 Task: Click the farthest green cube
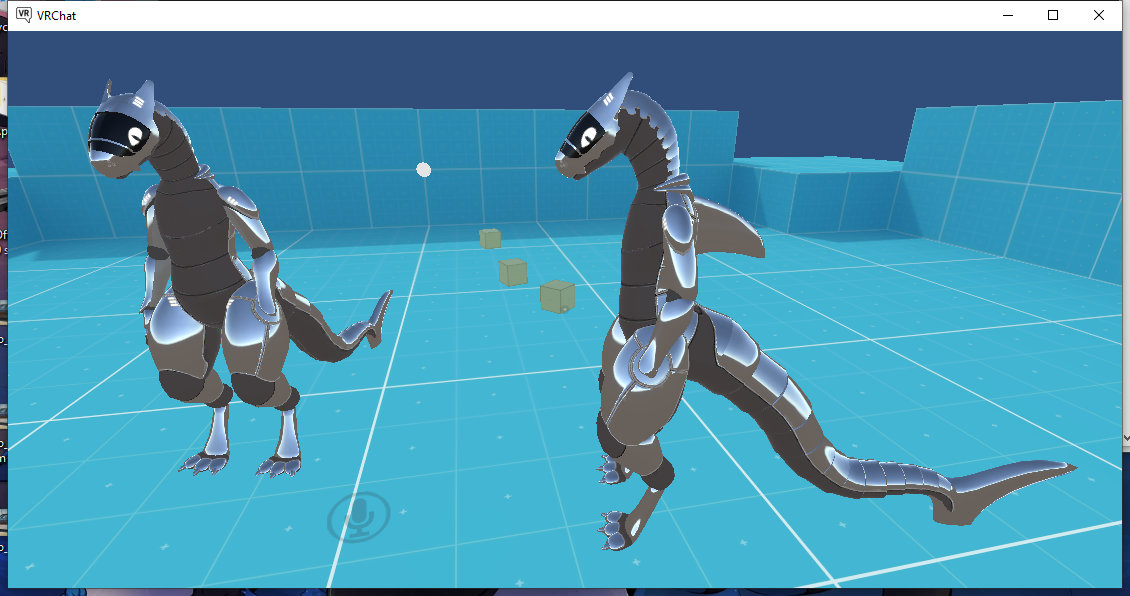(x=490, y=239)
